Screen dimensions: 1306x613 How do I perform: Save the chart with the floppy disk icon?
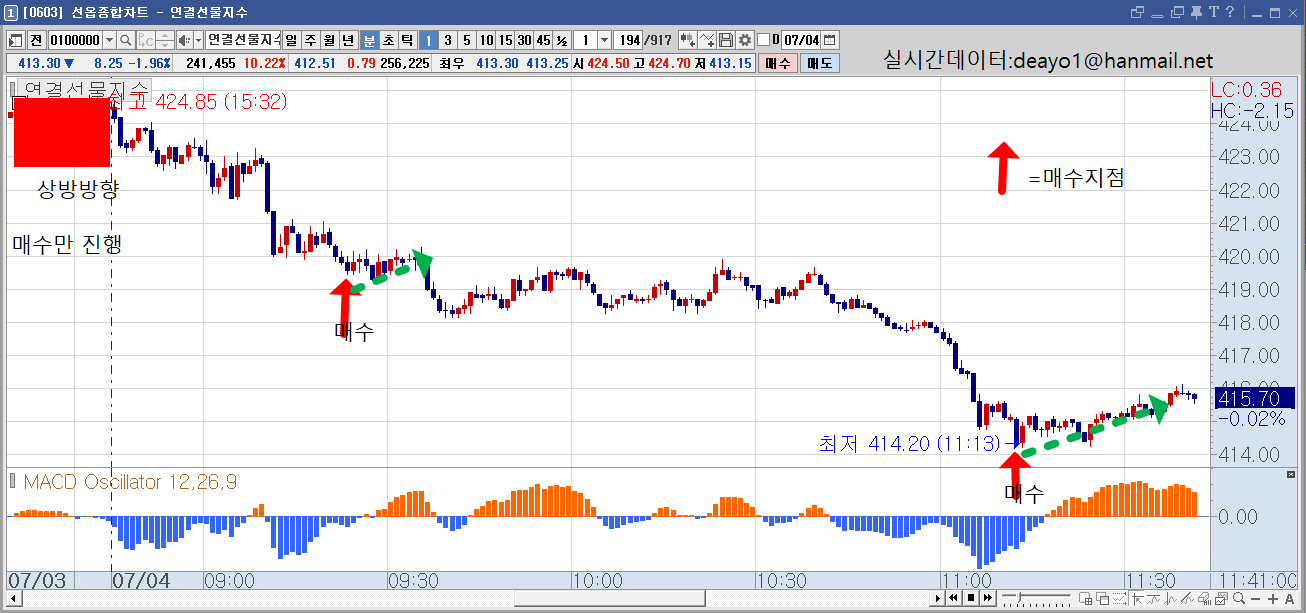pos(726,40)
